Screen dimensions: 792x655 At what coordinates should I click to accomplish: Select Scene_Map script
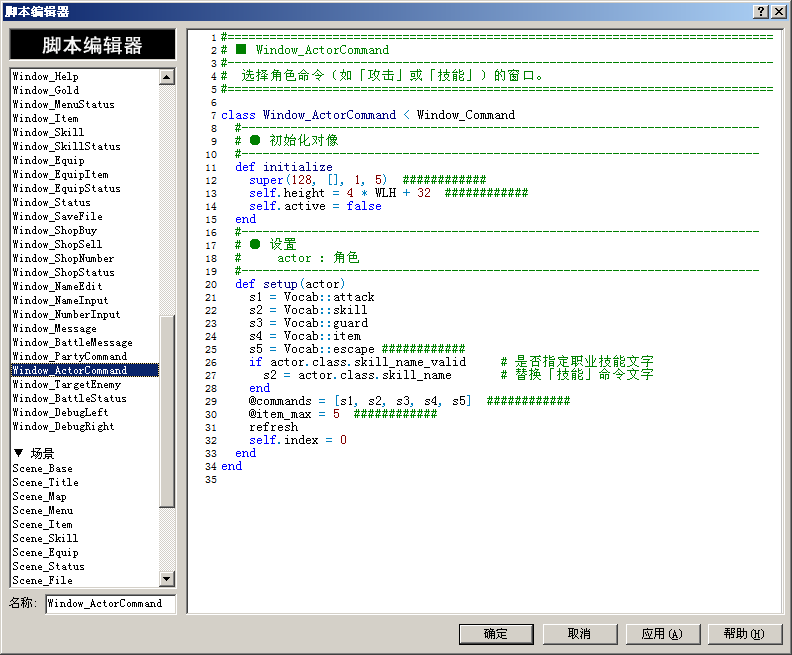point(85,497)
